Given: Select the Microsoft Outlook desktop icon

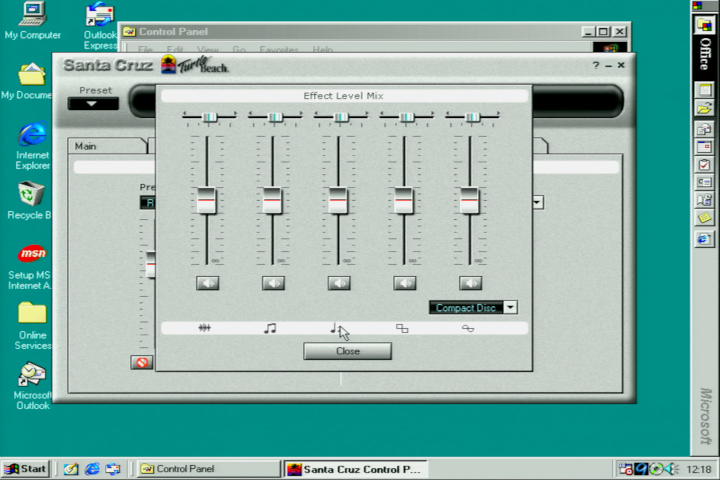Looking at the screenshot, I should point(32,386).
